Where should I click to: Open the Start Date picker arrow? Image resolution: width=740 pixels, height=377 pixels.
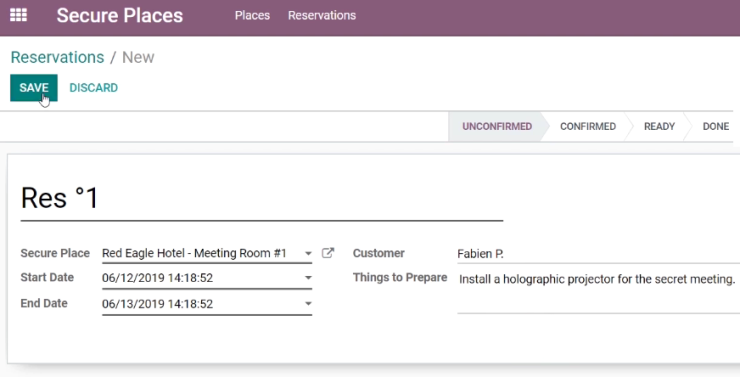[x=308, y=278]
